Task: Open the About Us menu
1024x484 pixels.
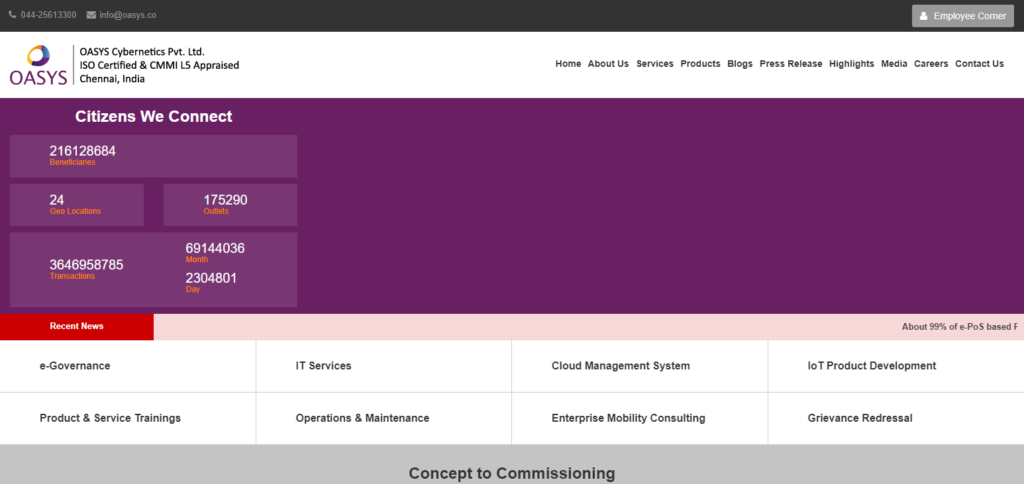Action: point(608,64)
